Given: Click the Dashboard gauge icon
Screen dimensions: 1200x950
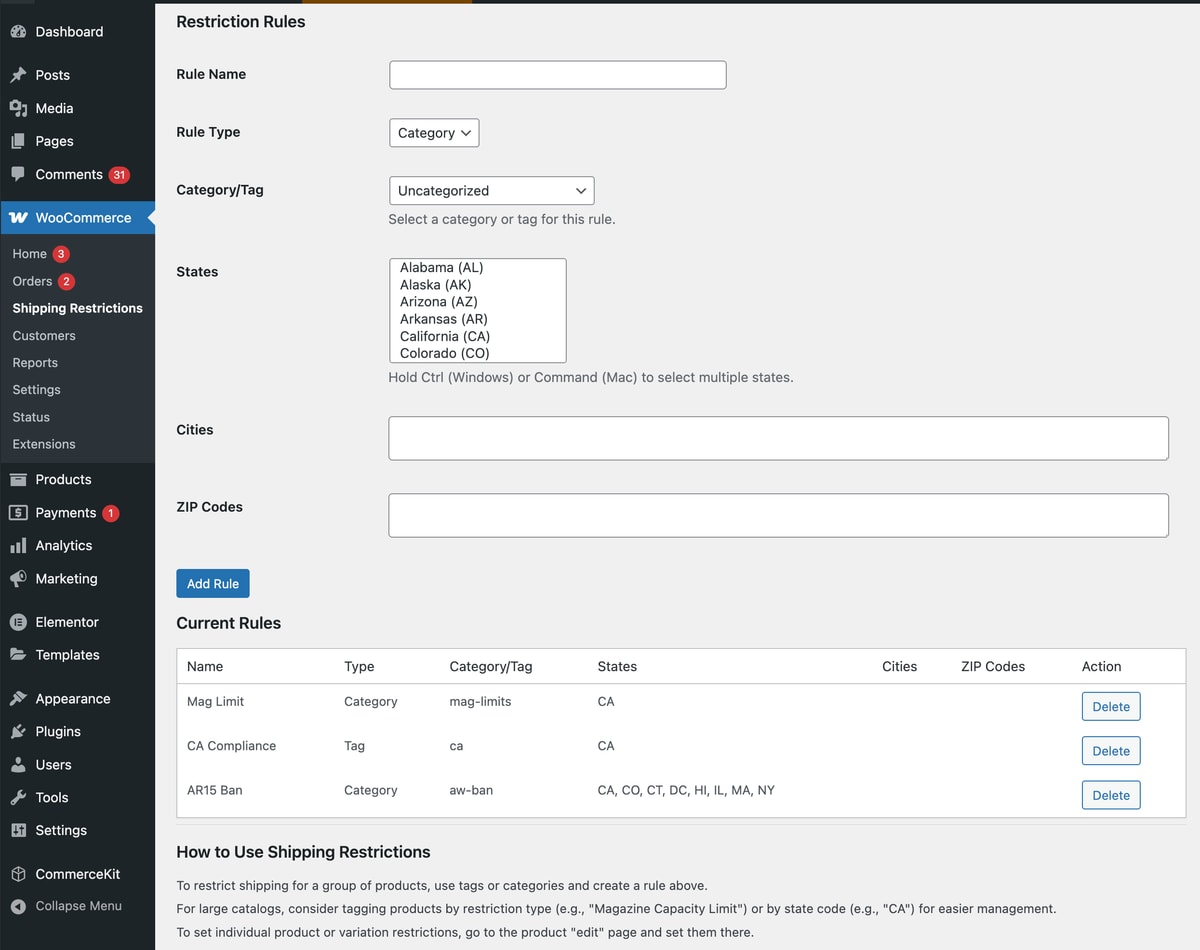Looking at the screenshot, I should (18, 32).
